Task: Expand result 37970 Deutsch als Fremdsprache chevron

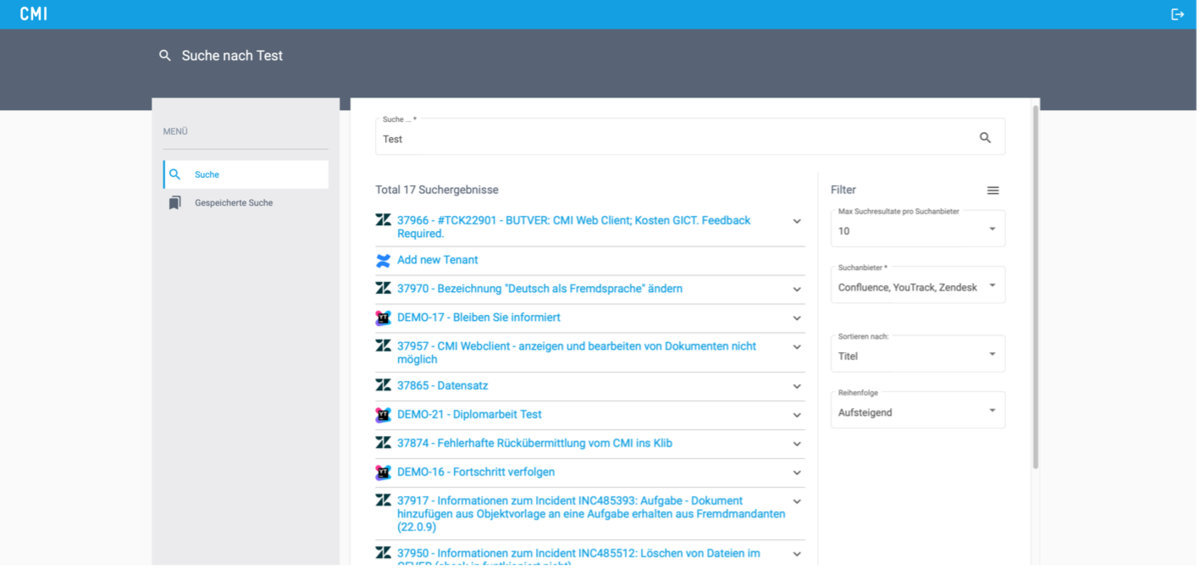Action: [797, 289]
